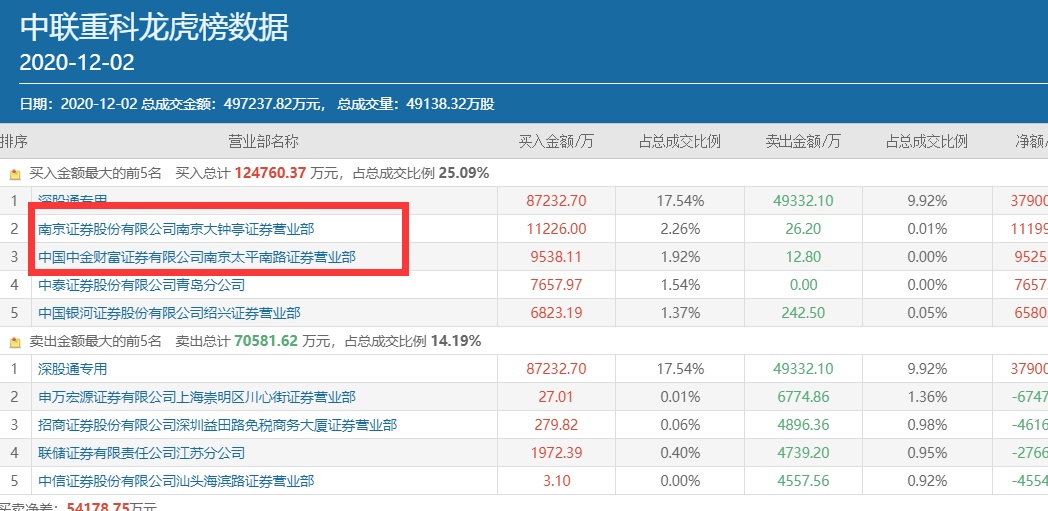Image resolution: width=1048 pixels, height=511 pixels.
Task: Click the 1.36% cell
Action: click(x=927, y=397)
